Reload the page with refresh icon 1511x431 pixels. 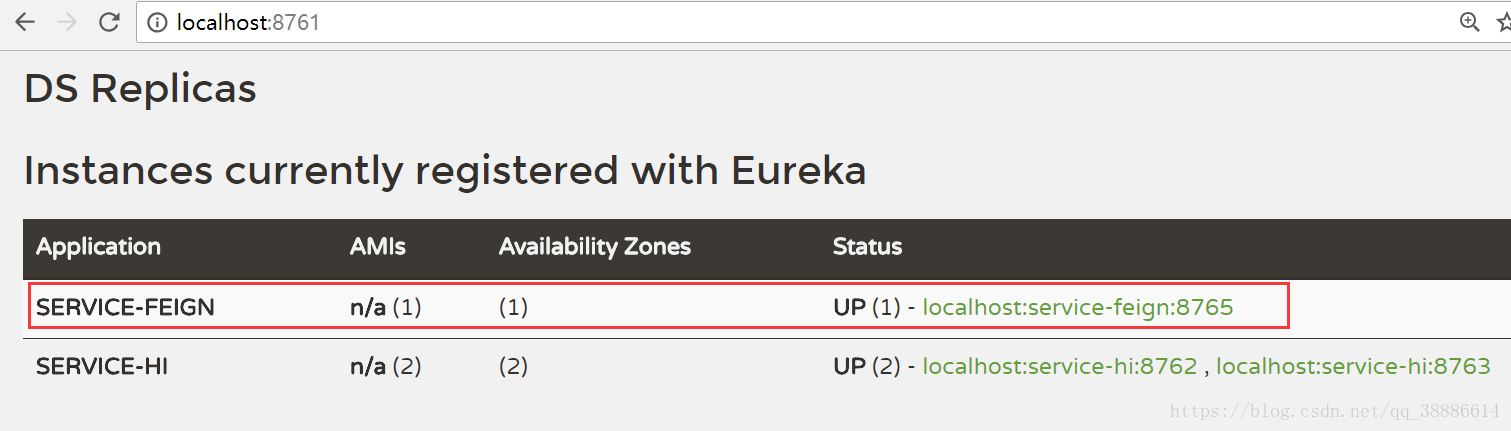tap(109, 22)
